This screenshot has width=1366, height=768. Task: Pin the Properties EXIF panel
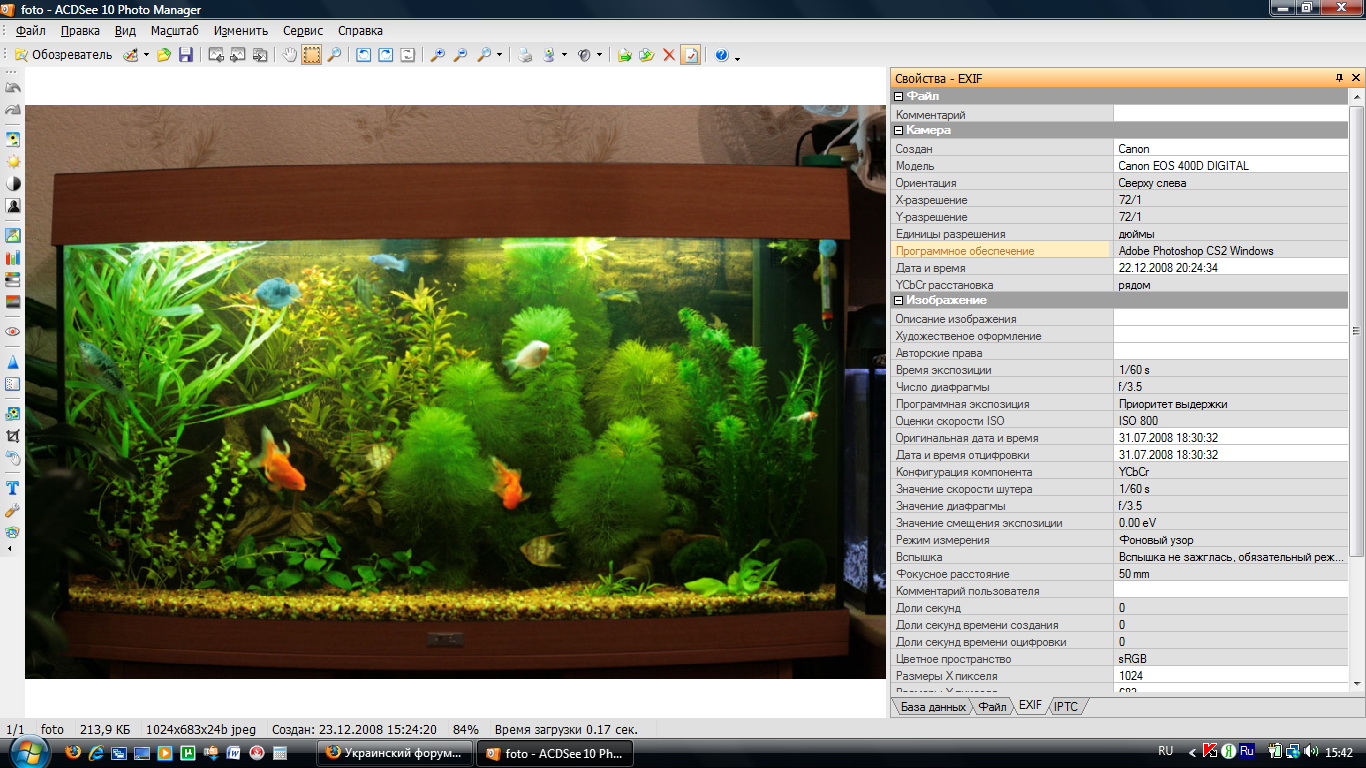pos(1339,78)
